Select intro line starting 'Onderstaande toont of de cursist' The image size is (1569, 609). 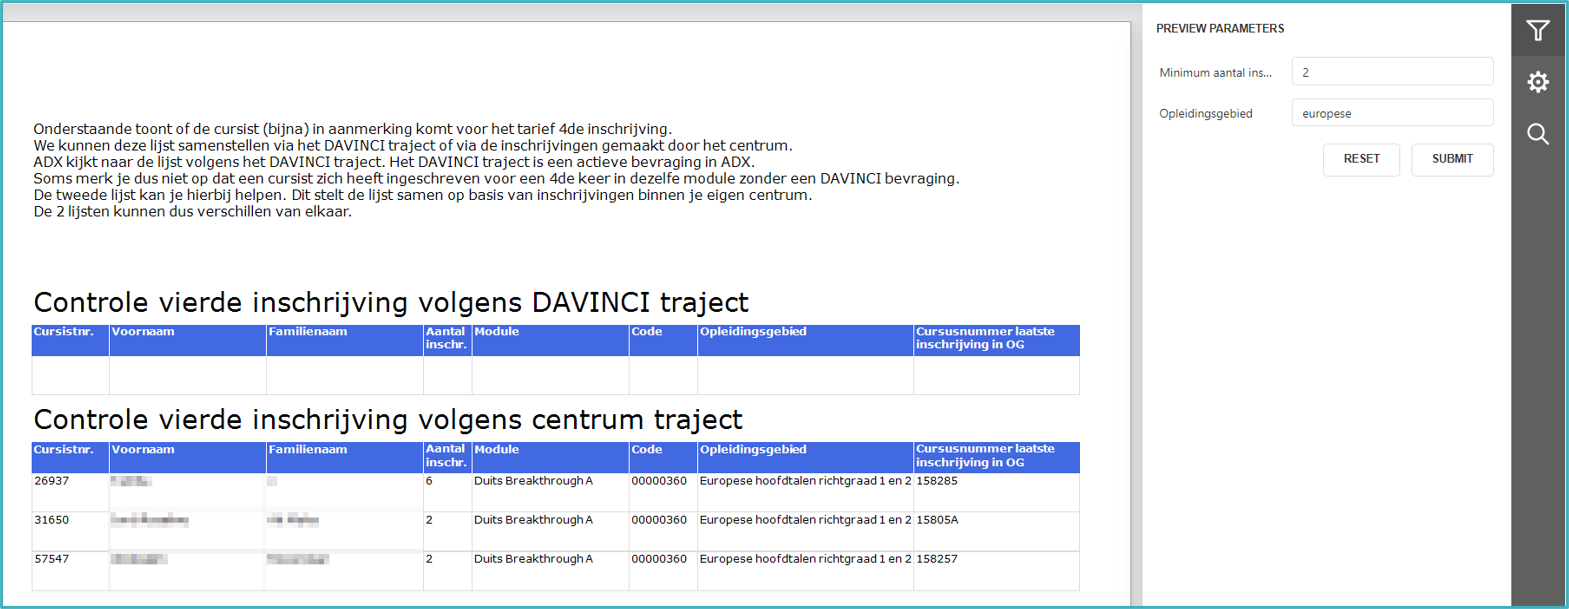352,129
